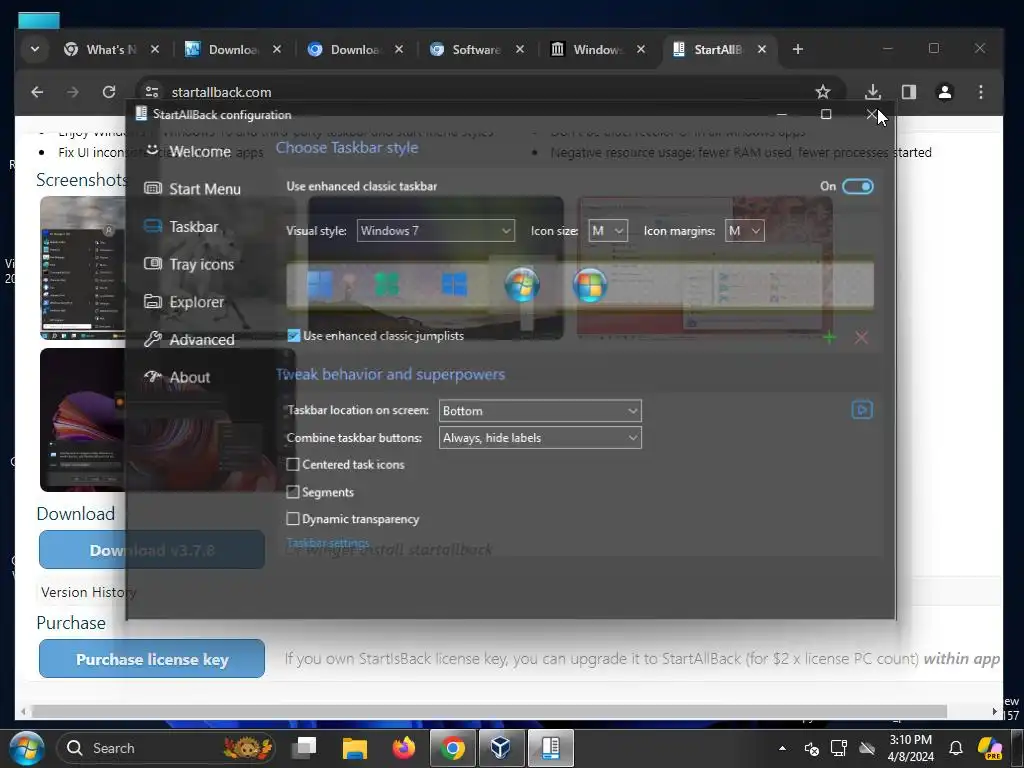Enable Dynamic transparency checkbox

[293, 519]
